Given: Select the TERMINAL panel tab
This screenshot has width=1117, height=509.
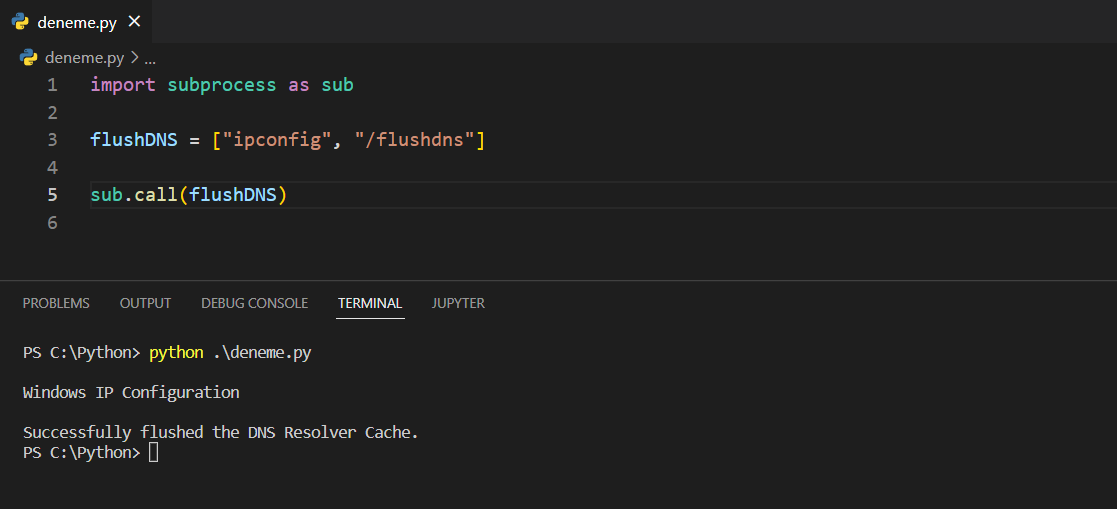Looking at the screenshot, I should pyautogui.click(x=370, y=303).
